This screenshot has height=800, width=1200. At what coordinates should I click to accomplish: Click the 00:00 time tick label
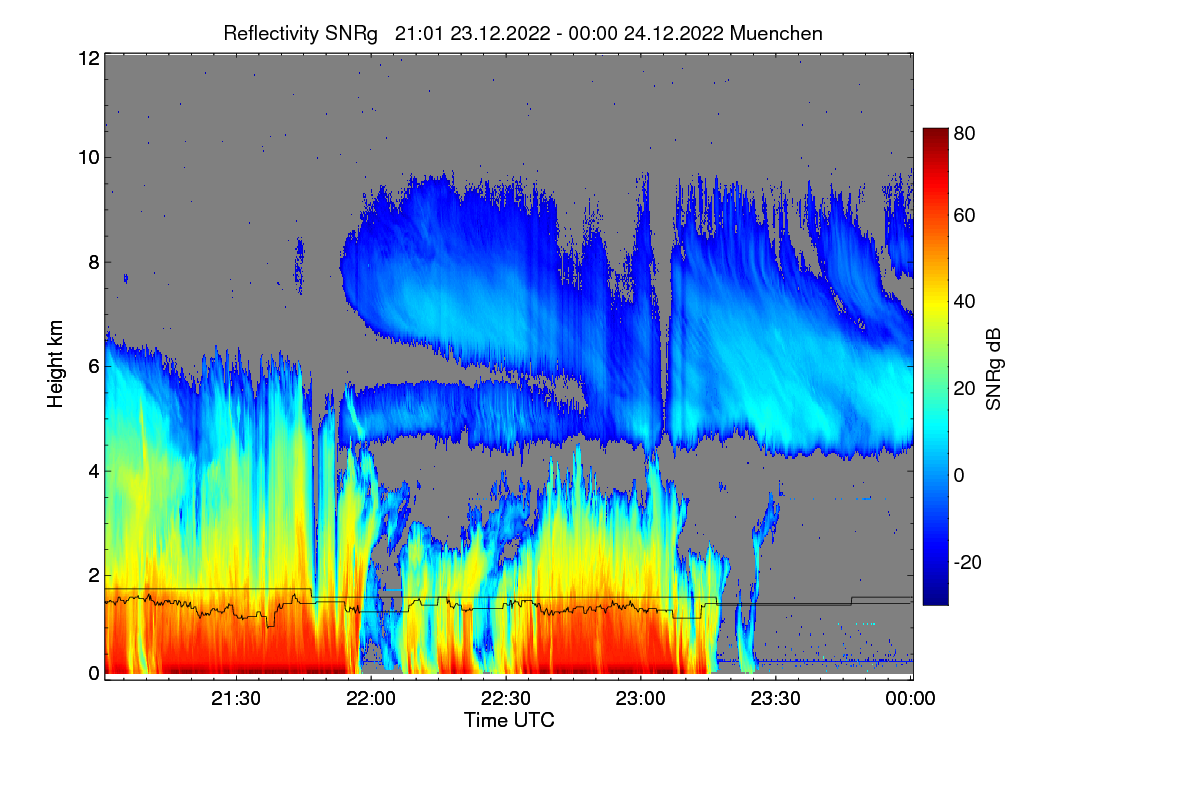pos(911,699)
